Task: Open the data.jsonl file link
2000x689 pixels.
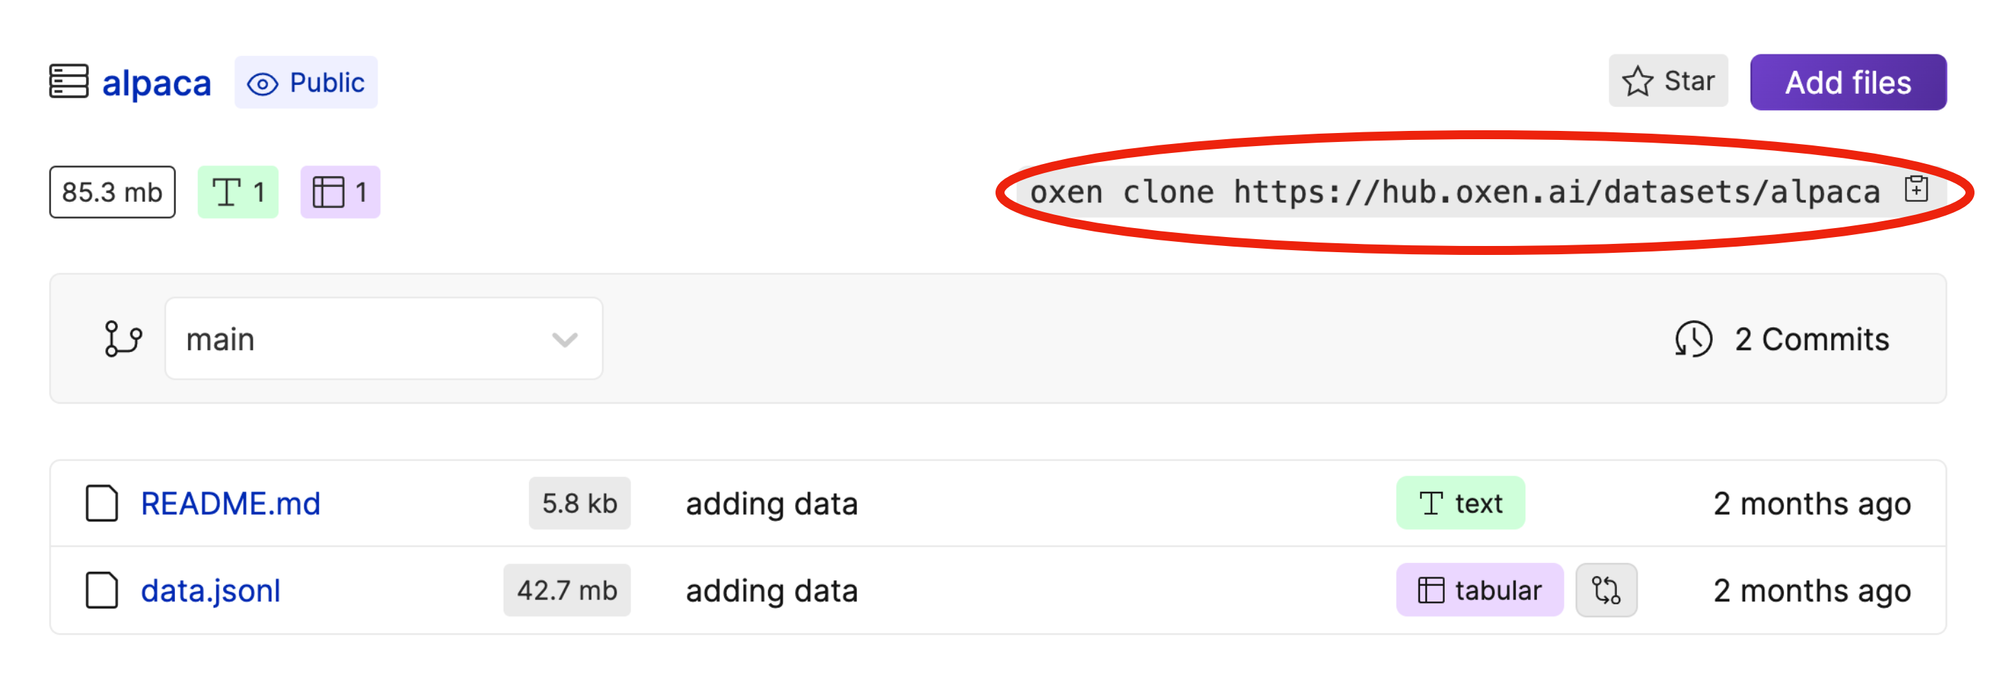Action: tap(211, 590)
